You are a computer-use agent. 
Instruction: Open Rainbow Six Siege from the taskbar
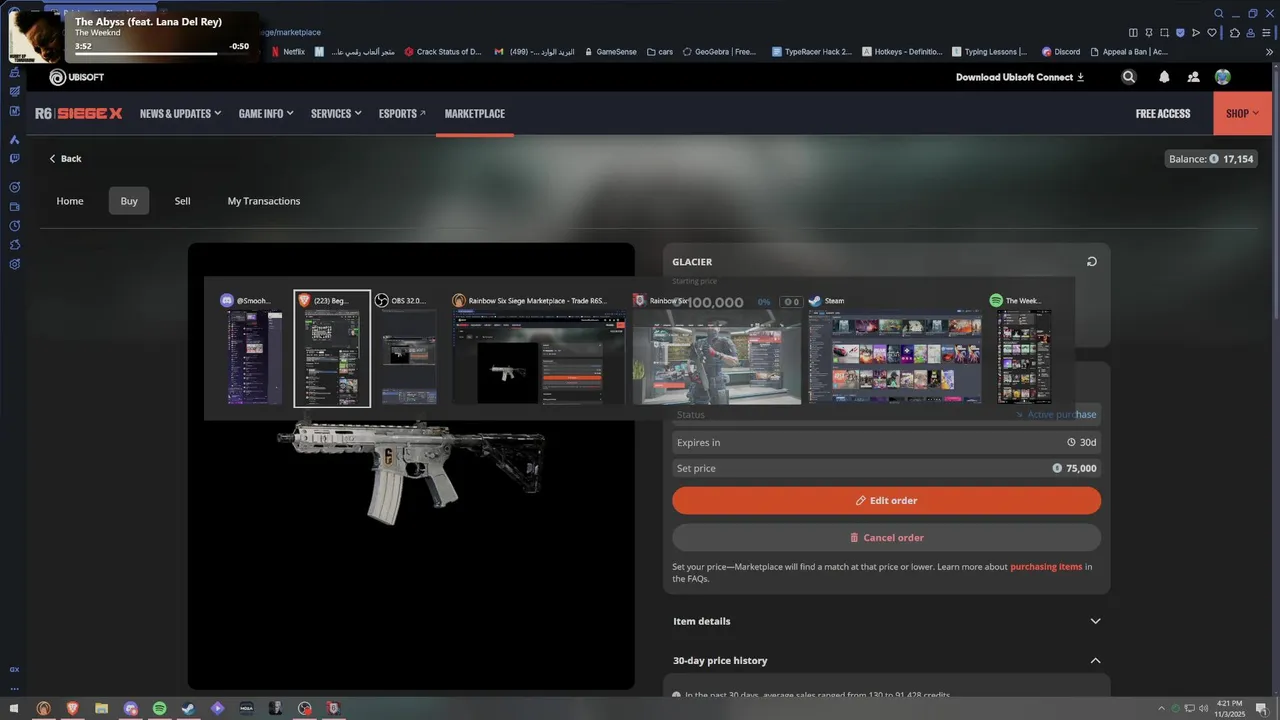pyautogui.click(x=333, y=708)
